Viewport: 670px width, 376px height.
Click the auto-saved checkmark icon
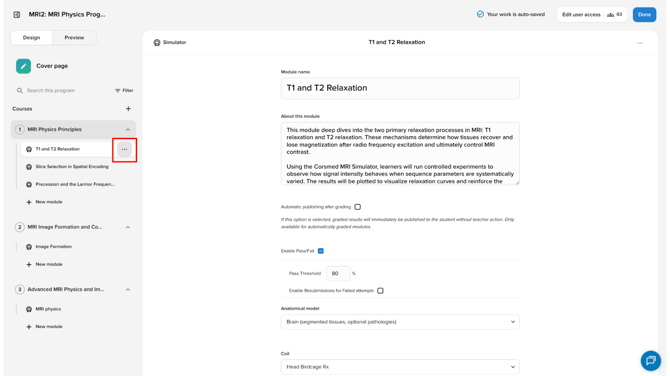click(x=480, y=14)
